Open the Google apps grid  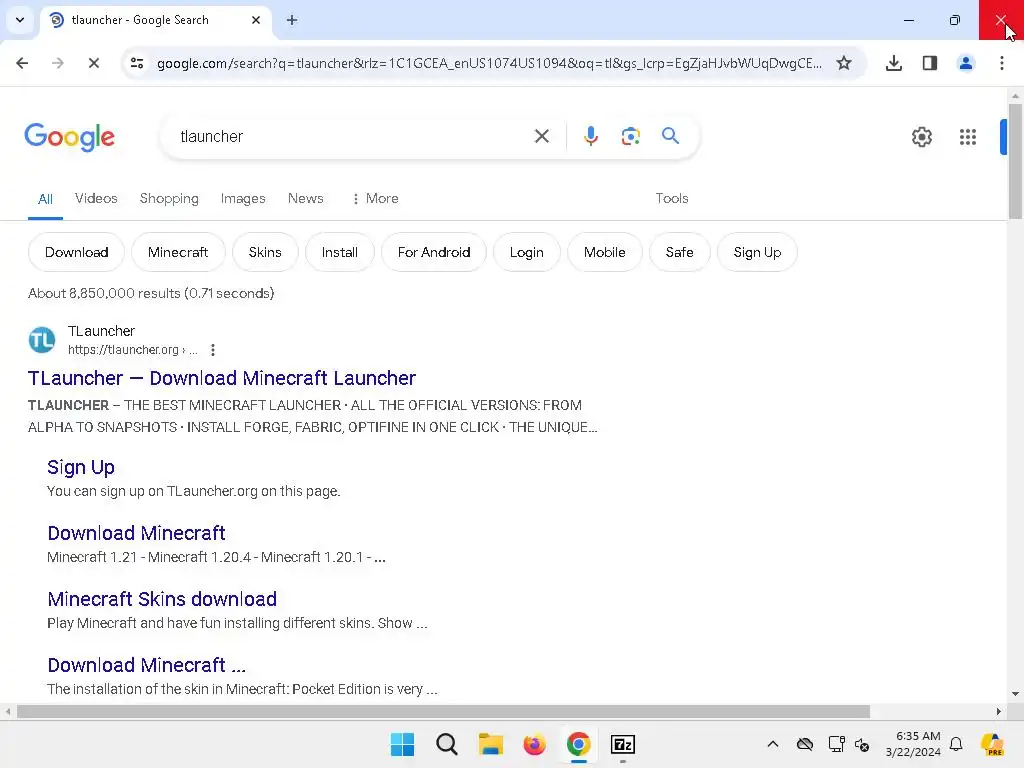(x=967, y=137)
